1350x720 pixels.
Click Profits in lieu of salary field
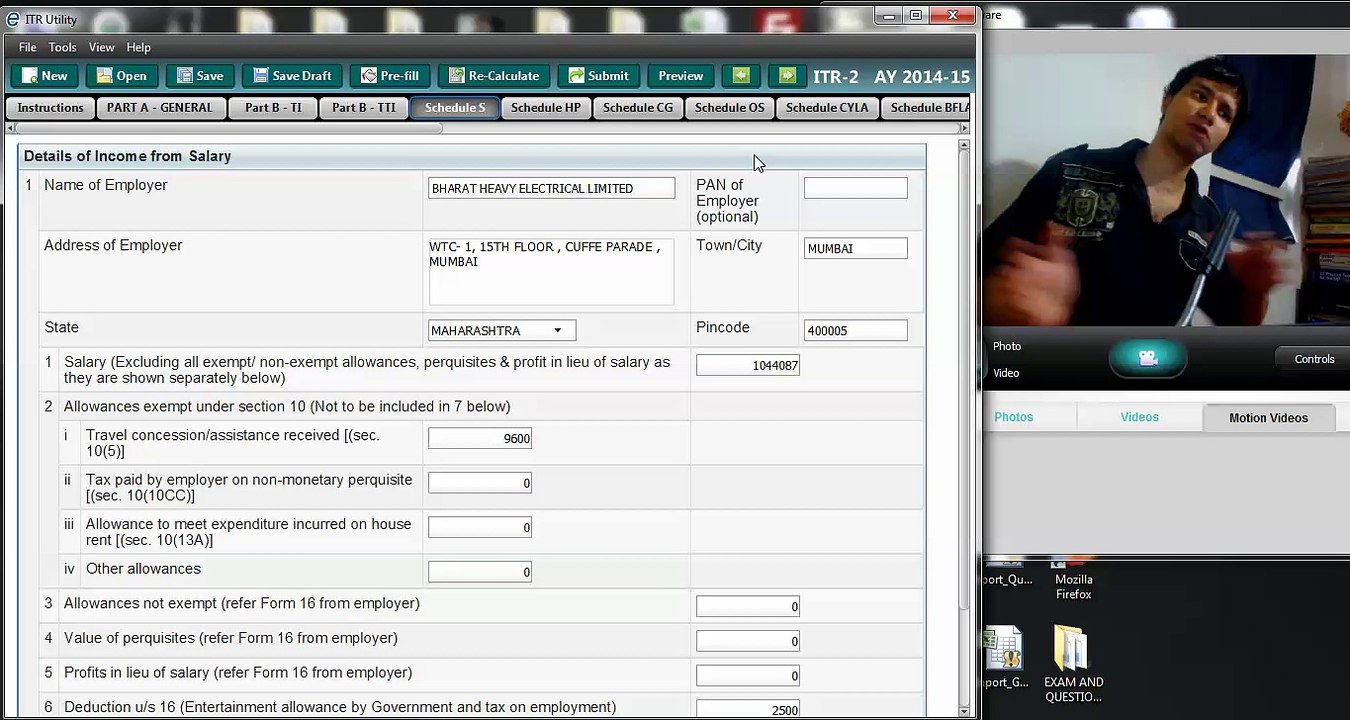pyautogui.click(x=747, y=675)
